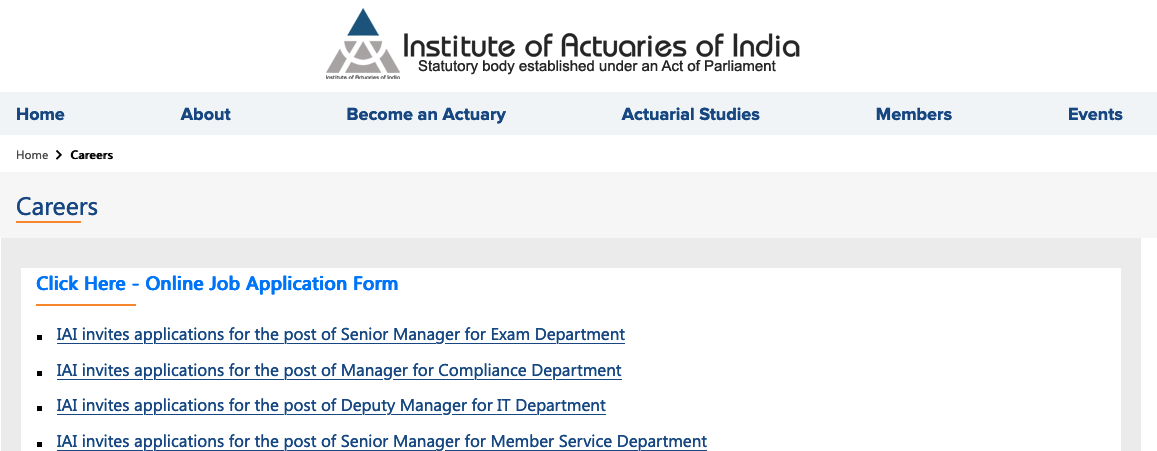Viewport: 1157px width, 451px height.
Task: Select Events in the navigation bar
Action: [1094, 114]
